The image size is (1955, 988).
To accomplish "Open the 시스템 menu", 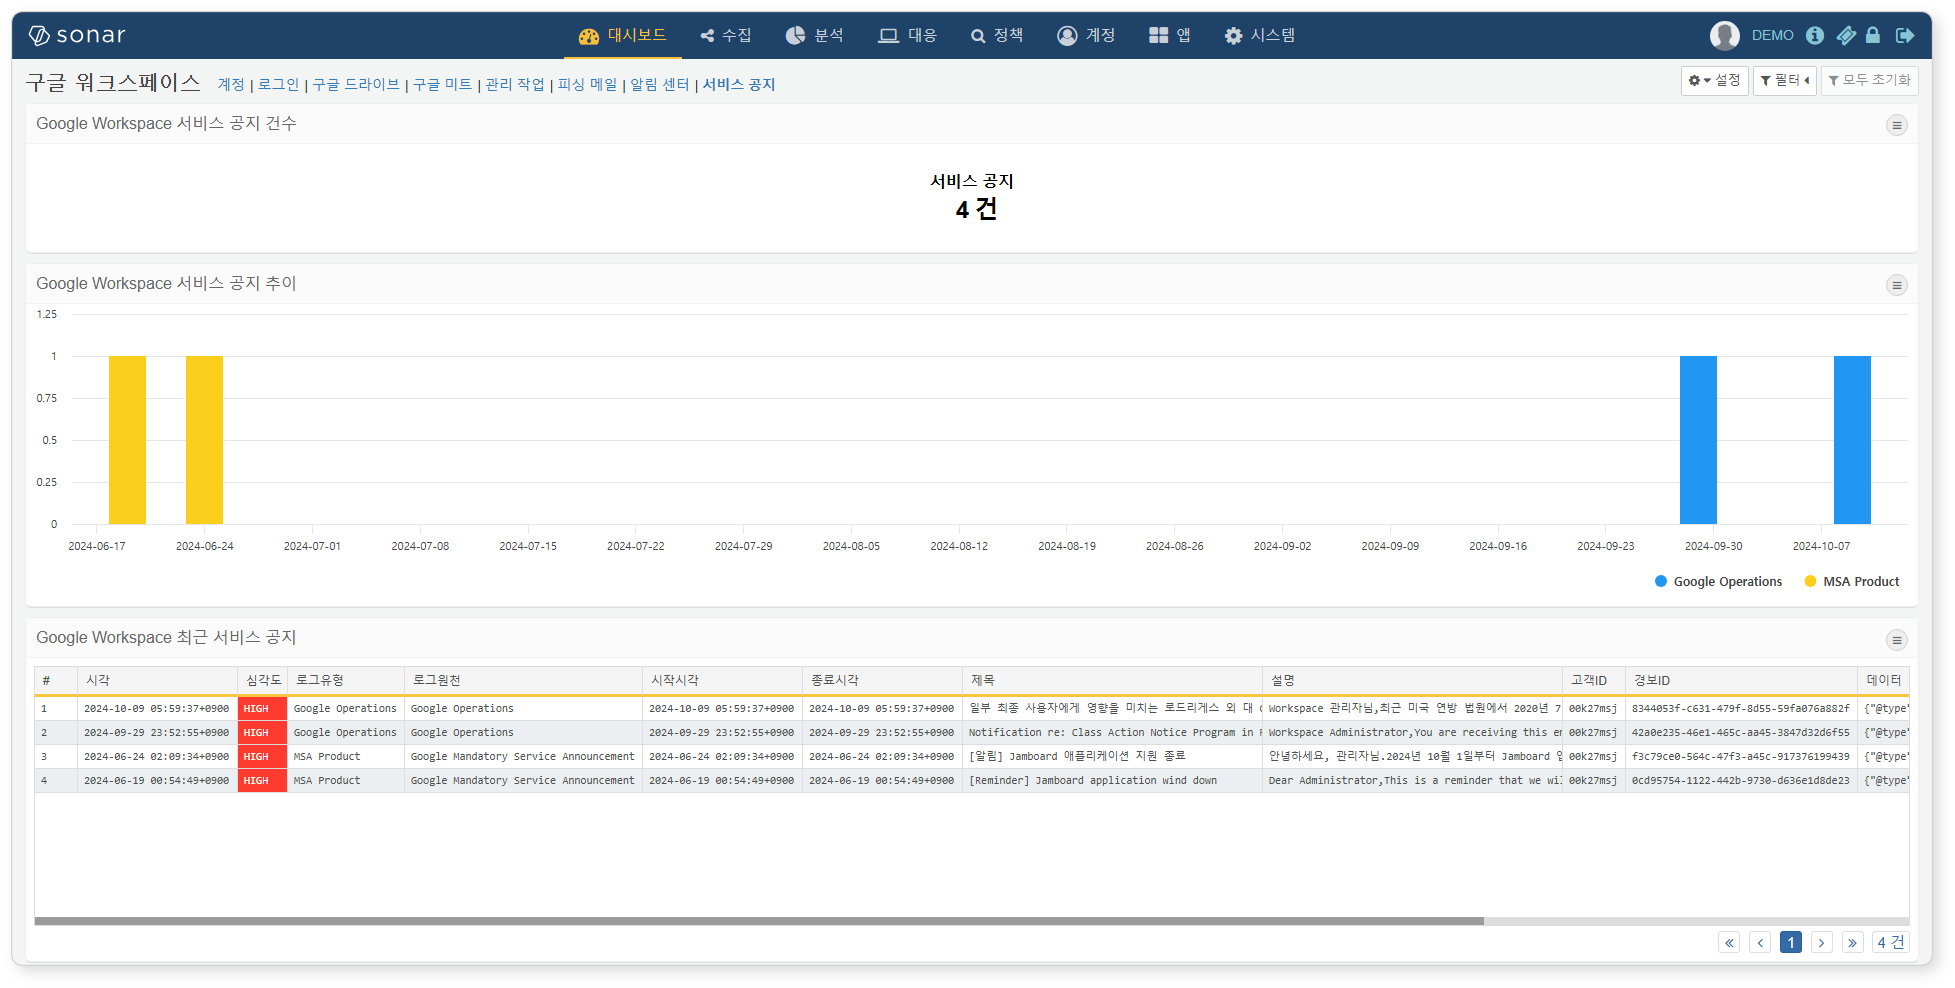I will point(1260,35).
